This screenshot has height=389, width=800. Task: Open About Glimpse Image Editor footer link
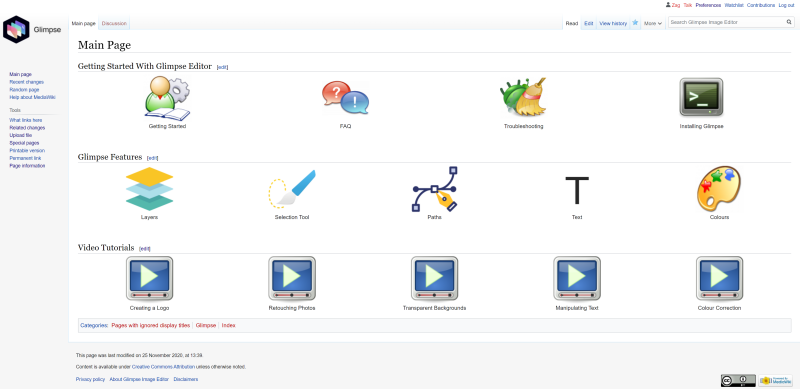(139, 379)
